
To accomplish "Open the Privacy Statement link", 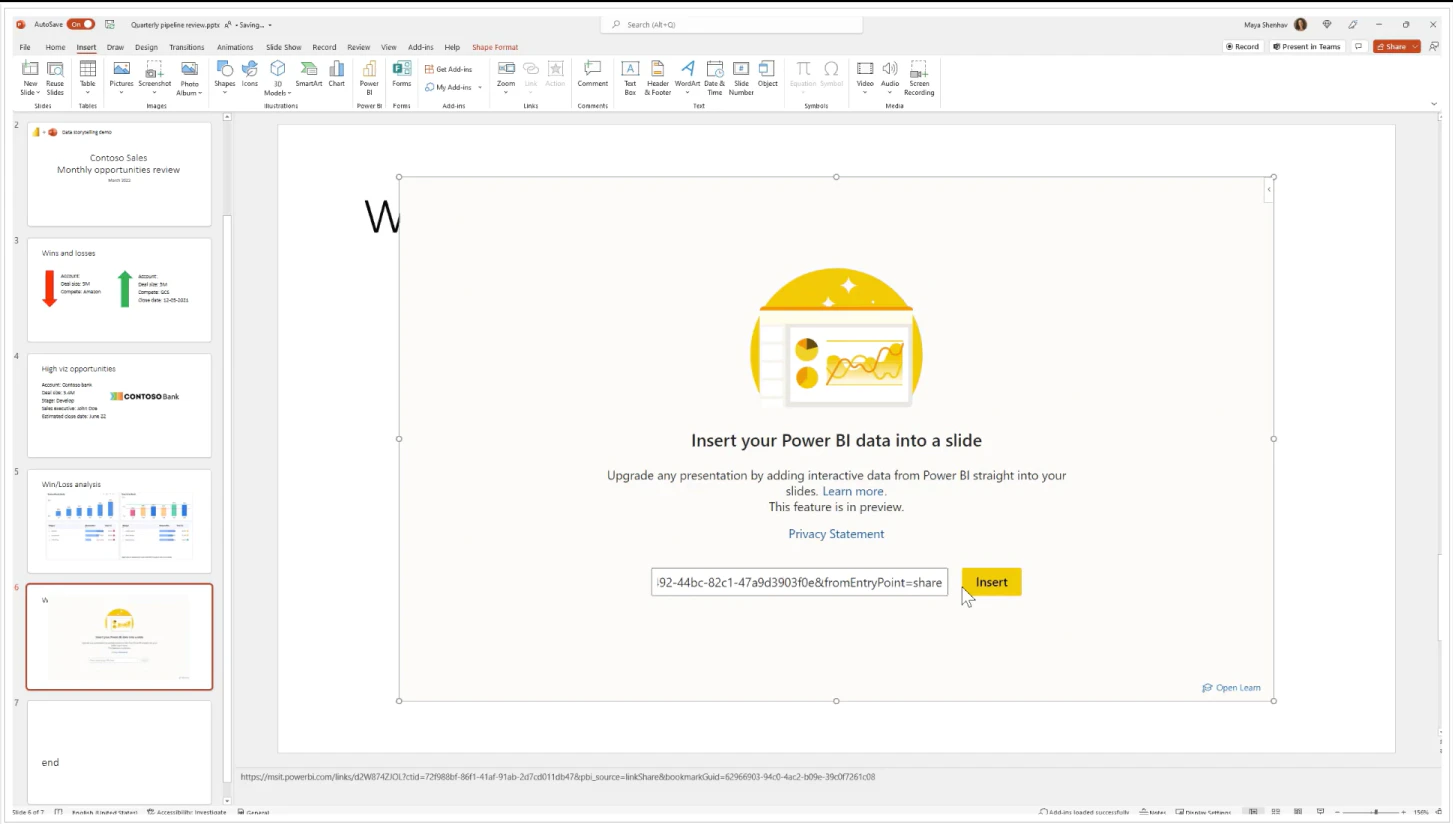I will coord(836,534).
